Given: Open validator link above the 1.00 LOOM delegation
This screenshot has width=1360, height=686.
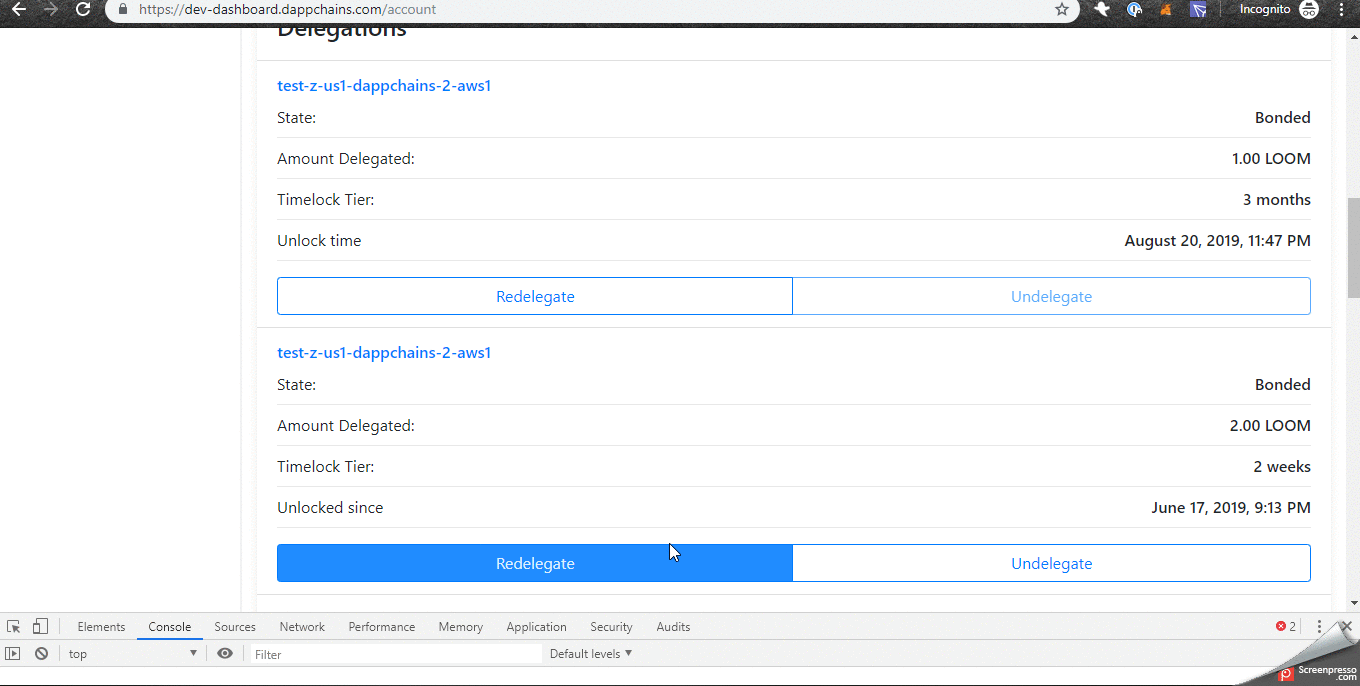Looking at the screenshot, I should pos(384,86).
